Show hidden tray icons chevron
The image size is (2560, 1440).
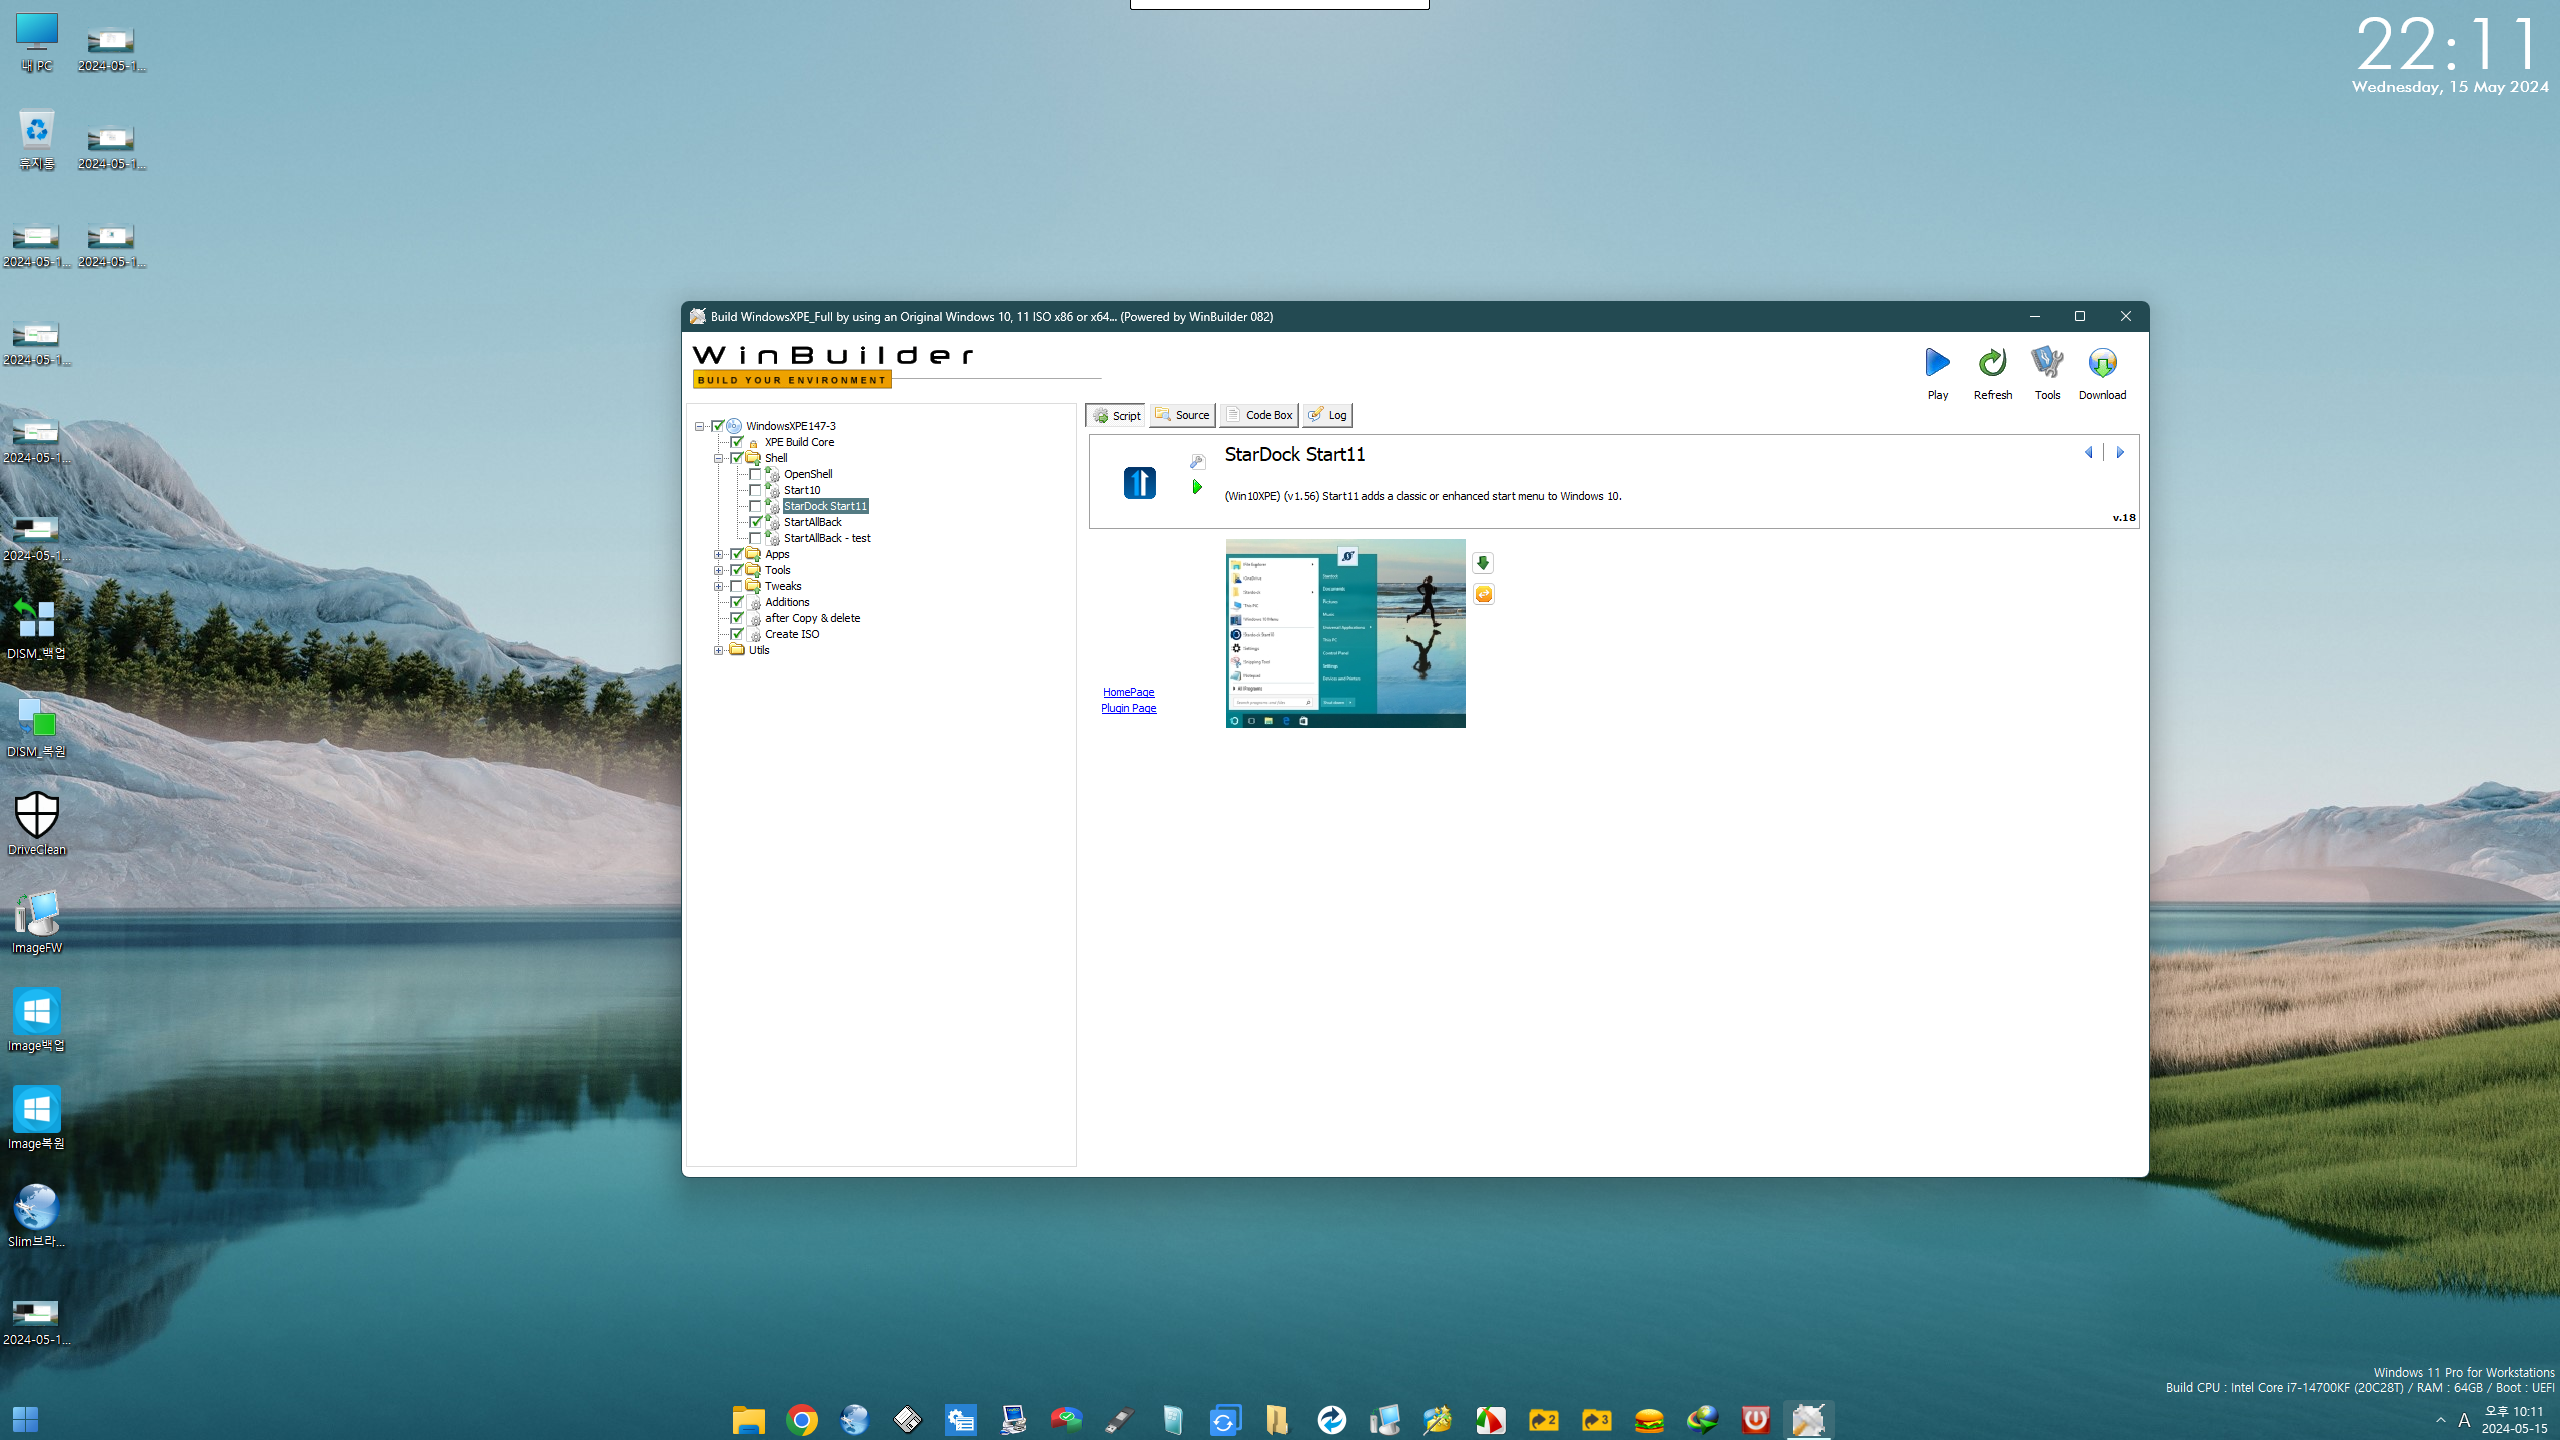click(2441, 1420)
